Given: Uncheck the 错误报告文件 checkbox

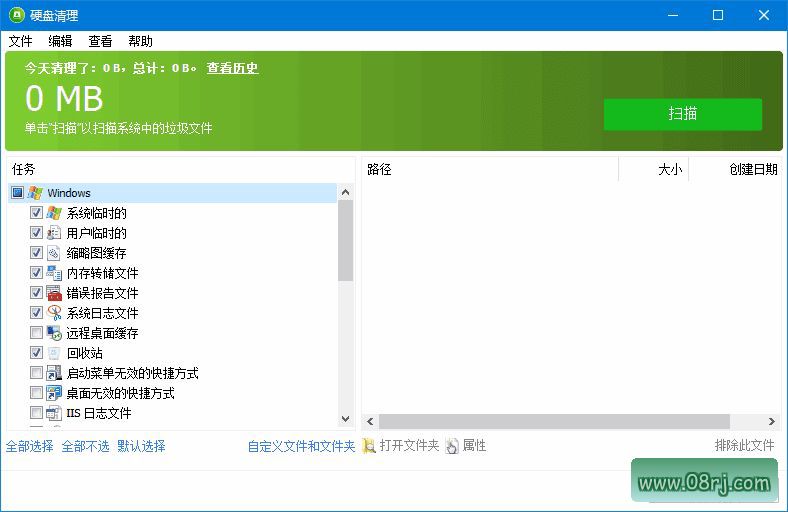Looking at the screenshot, I should [x=36, y=292].
